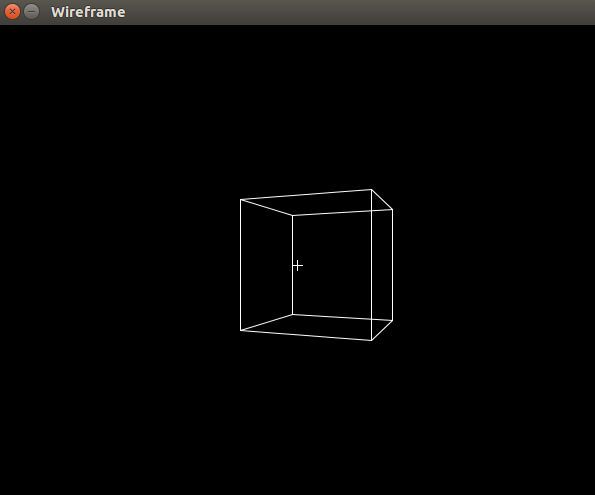Close the Wireframe window
This screenshot has height=495, width=595.
[x=12, y=12]
